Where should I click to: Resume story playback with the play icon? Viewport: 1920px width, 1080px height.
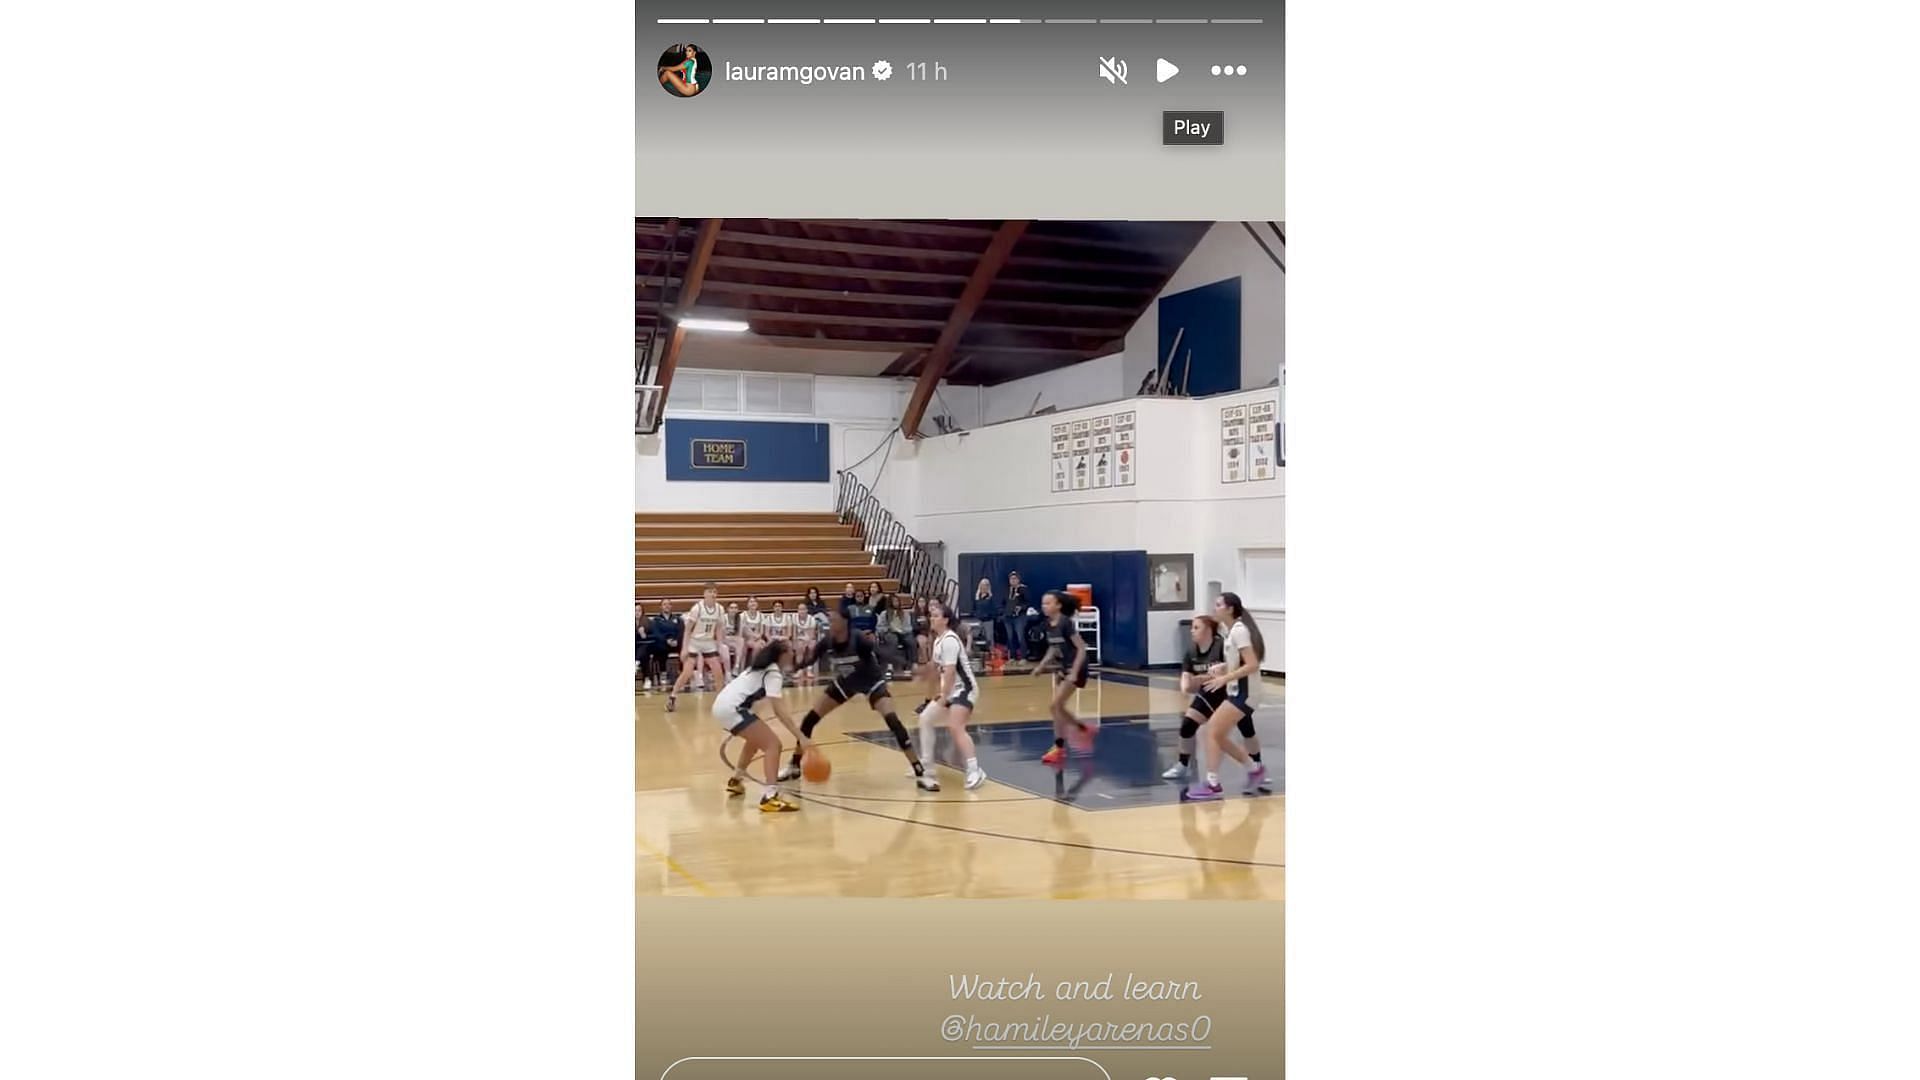click(1167, 70)
